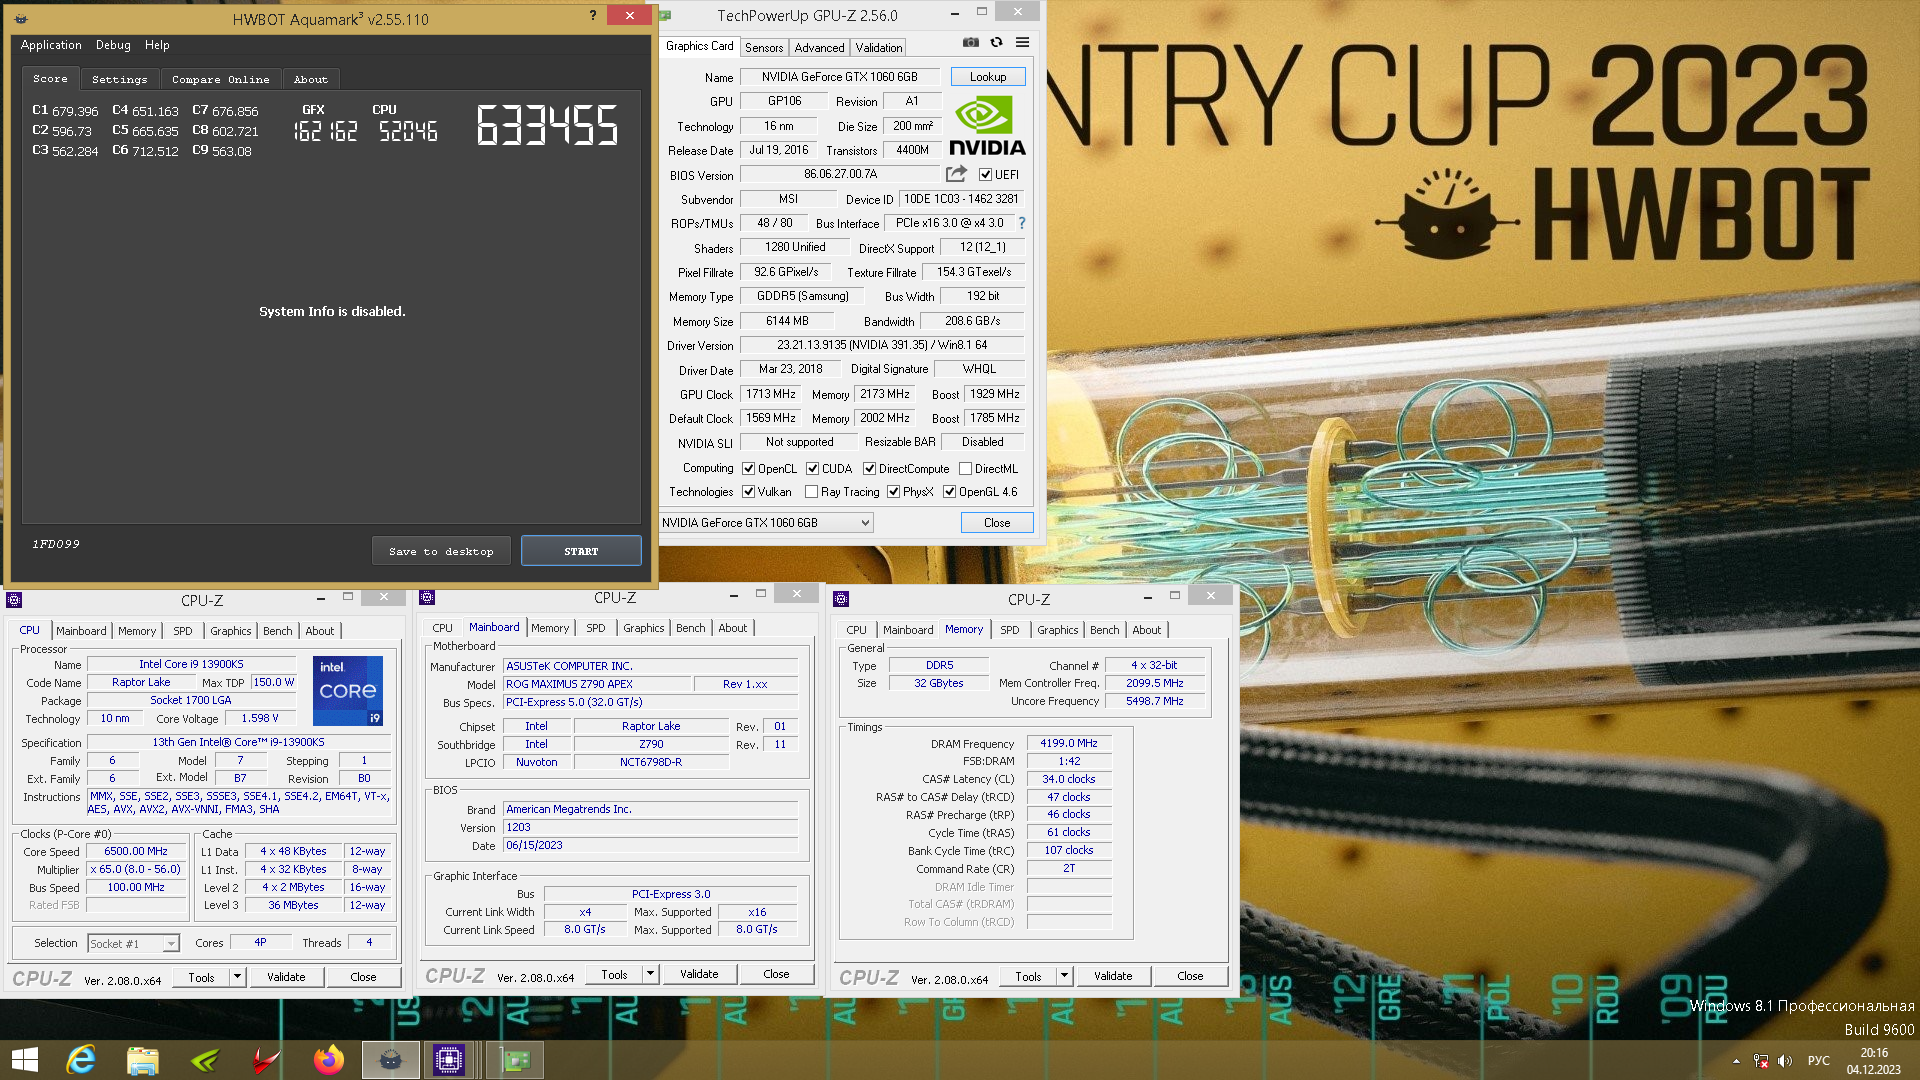The height and width of the screenshot is (1080, 1920).
Task: Click the volume speaker tray icon
Action: 1785,1061
